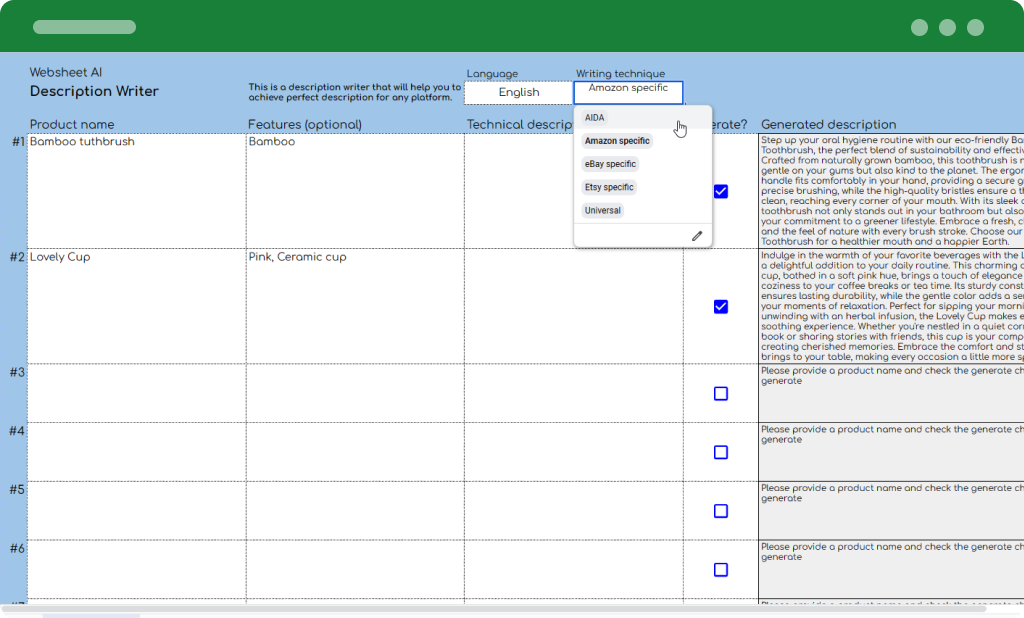Image resolution: width=1024 pixels, height=618 pixels.
Task: Click the pencil edit icon in dropdown
Action: (x=697, y=236)
